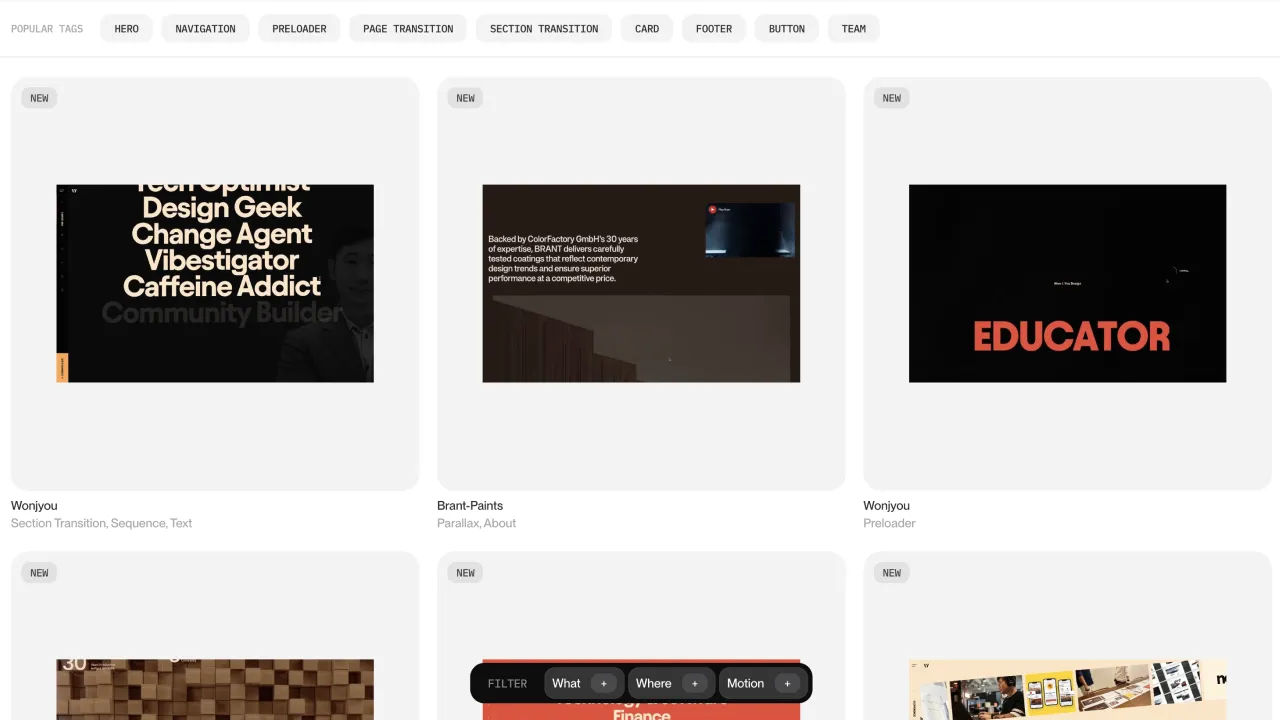Image resolution: width=1280 pixels, height=720 pixels.
Task: Expand the Motion filter plus icon
Action: (787, 683)
